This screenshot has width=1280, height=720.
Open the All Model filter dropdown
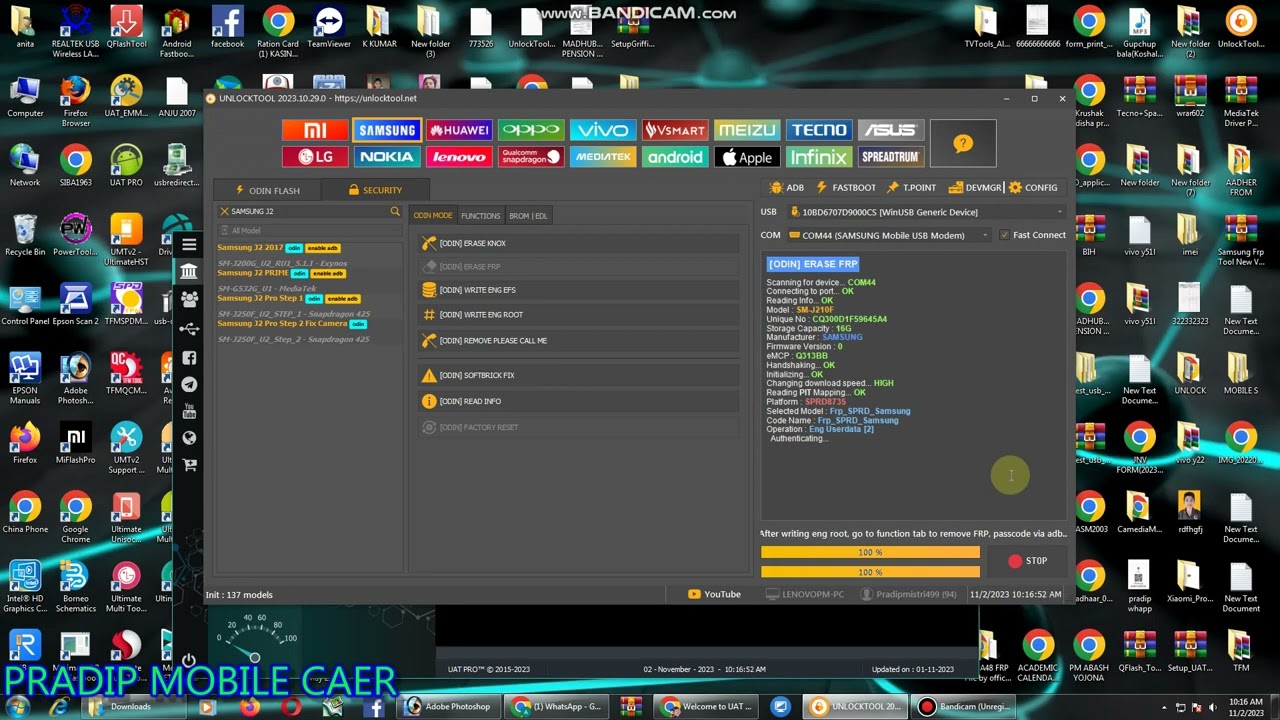(308, 230)
